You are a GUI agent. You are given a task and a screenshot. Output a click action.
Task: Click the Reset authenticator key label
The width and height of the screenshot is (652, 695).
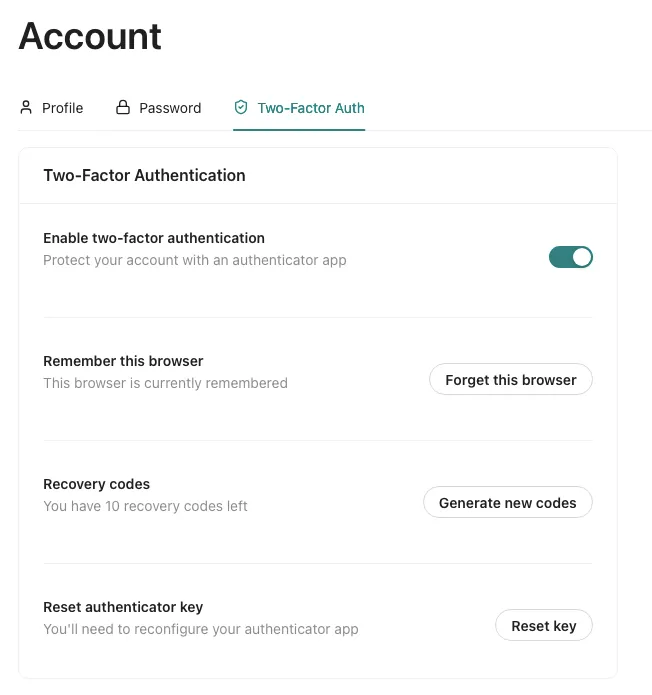pos(123,607)
